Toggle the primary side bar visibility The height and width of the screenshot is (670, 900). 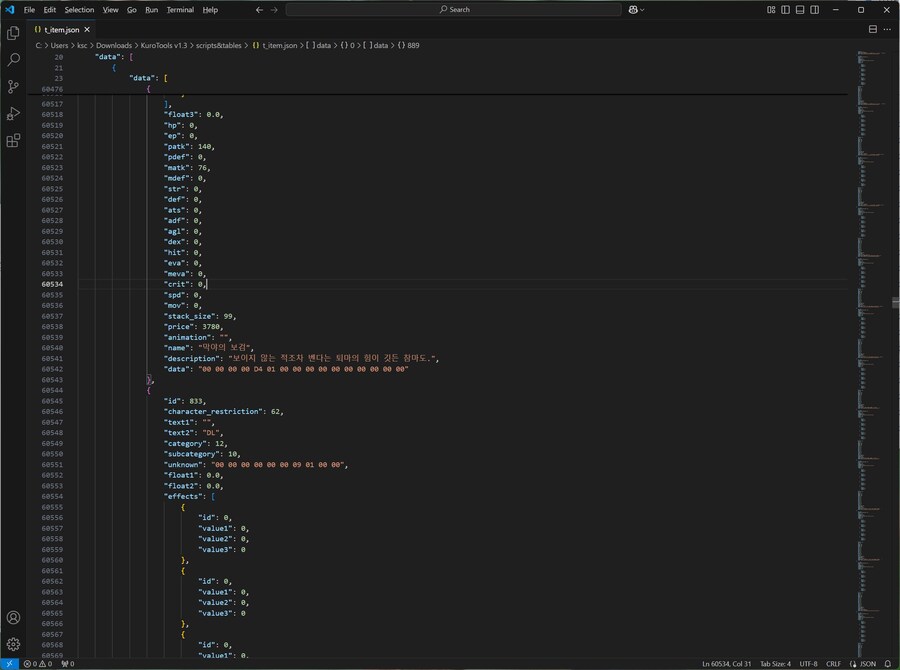pos(786,9)
